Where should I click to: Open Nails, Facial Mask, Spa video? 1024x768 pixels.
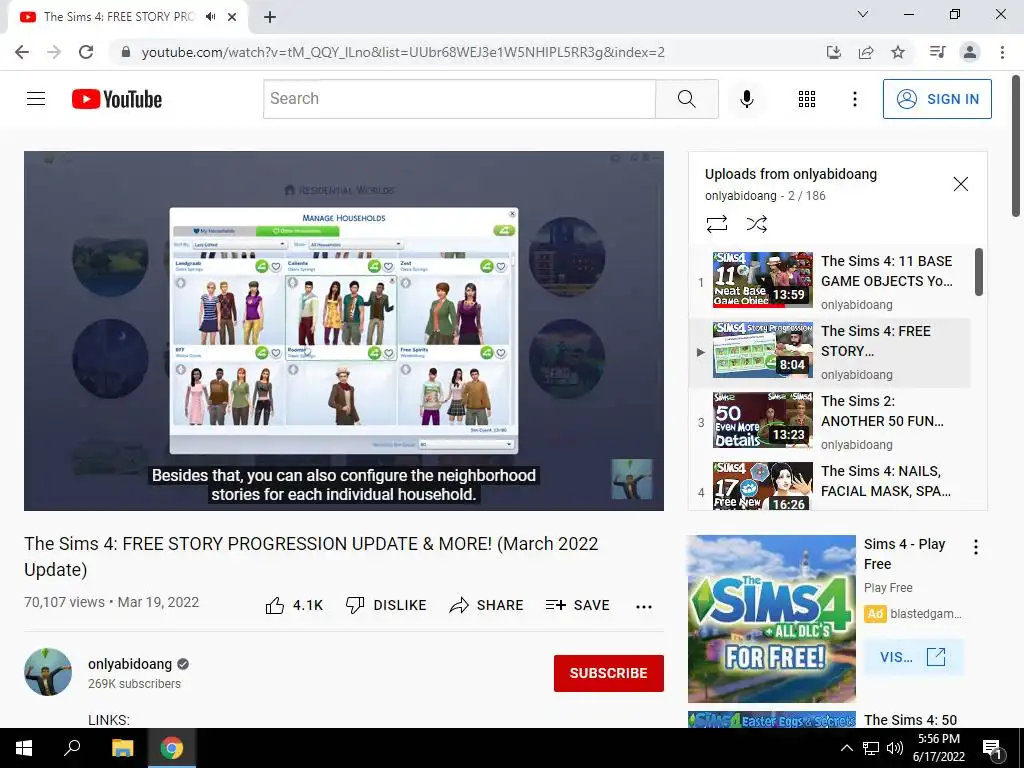point(831,485)
